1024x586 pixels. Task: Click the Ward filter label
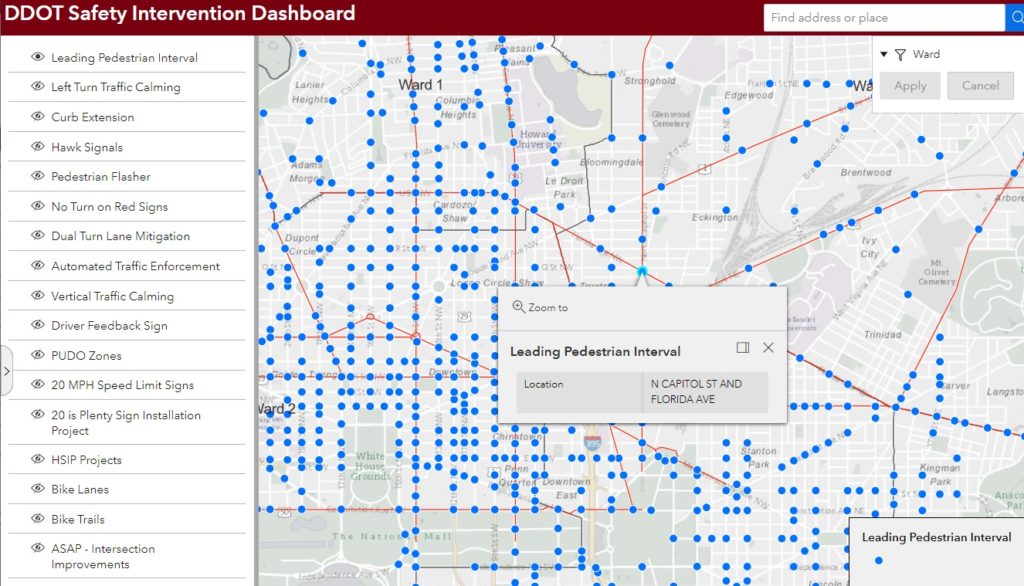[926, 54]
